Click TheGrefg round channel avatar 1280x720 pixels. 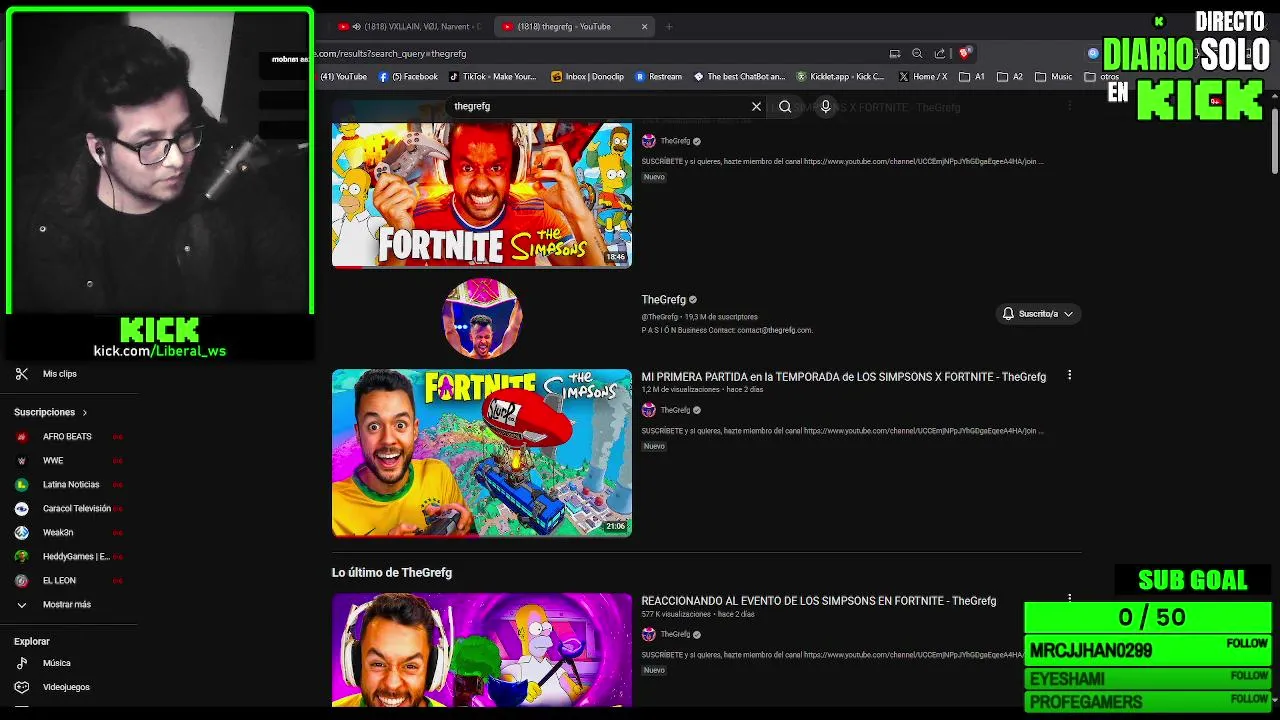[482, 318]
